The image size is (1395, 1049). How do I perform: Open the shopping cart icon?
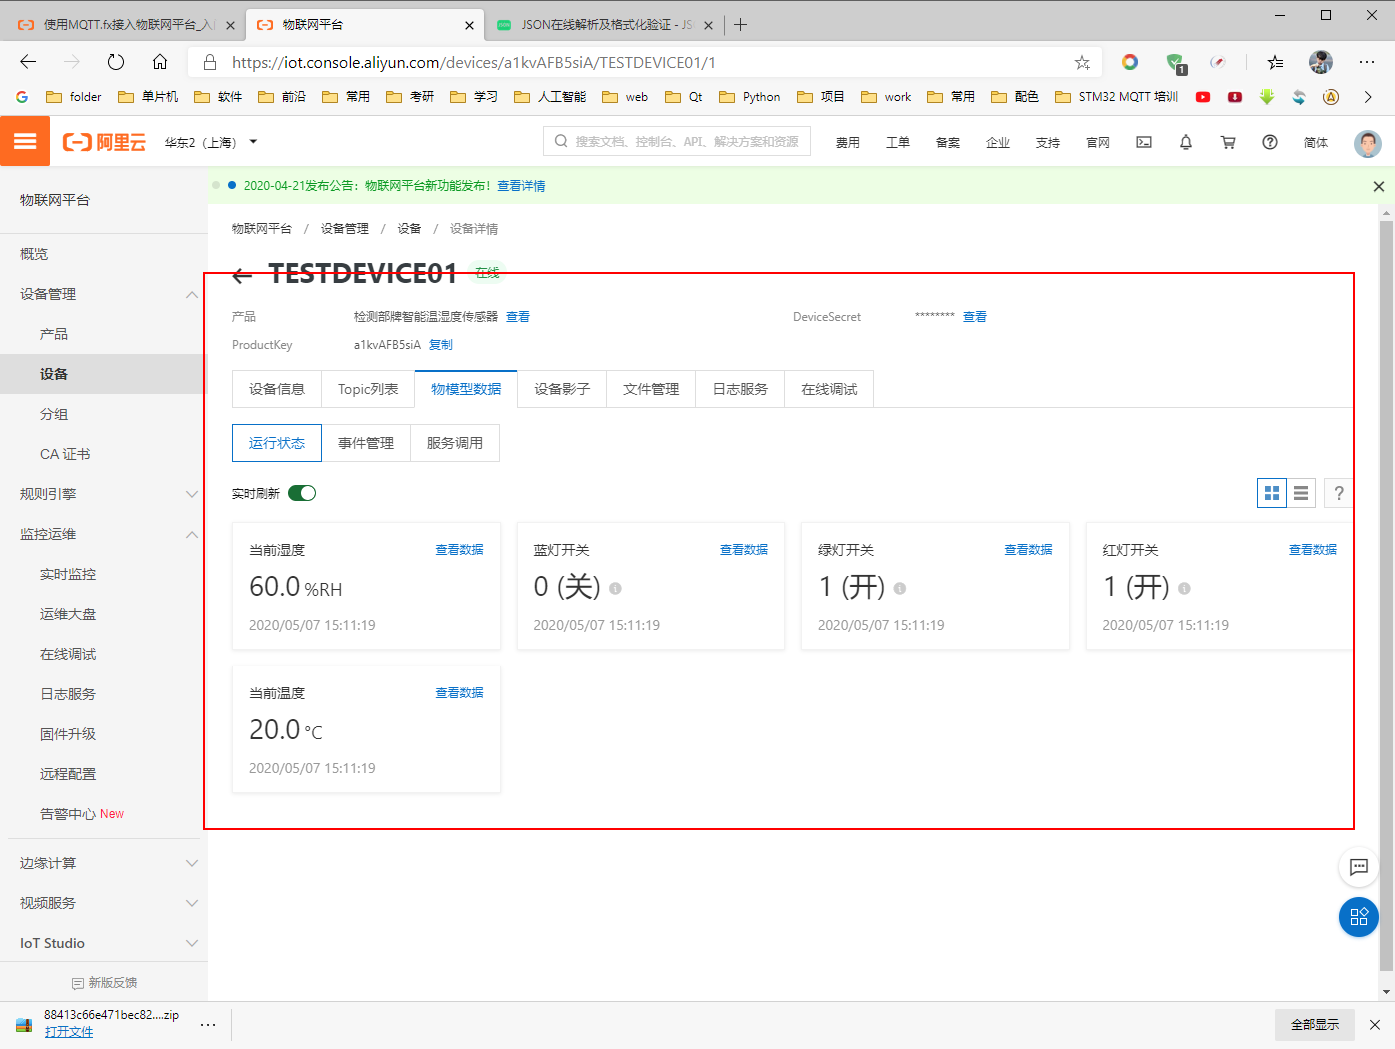pyautogui.click(x=1228, y=142)
